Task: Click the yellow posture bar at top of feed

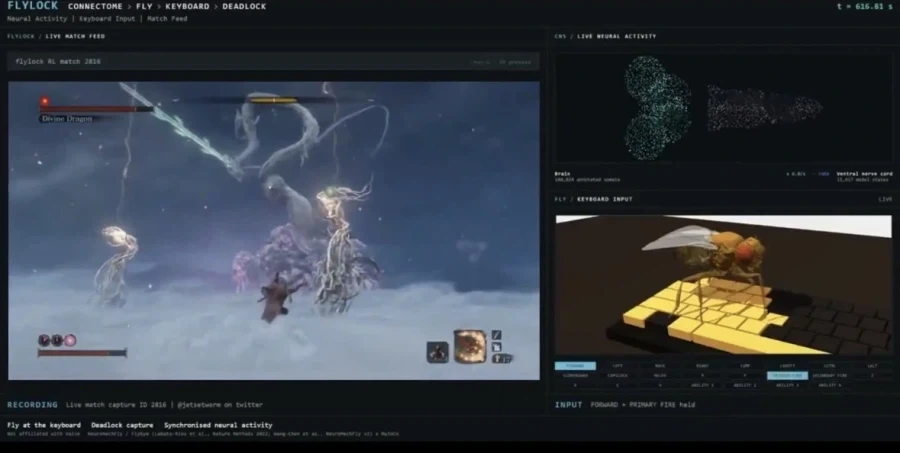Action: click(x=274, y=100)
